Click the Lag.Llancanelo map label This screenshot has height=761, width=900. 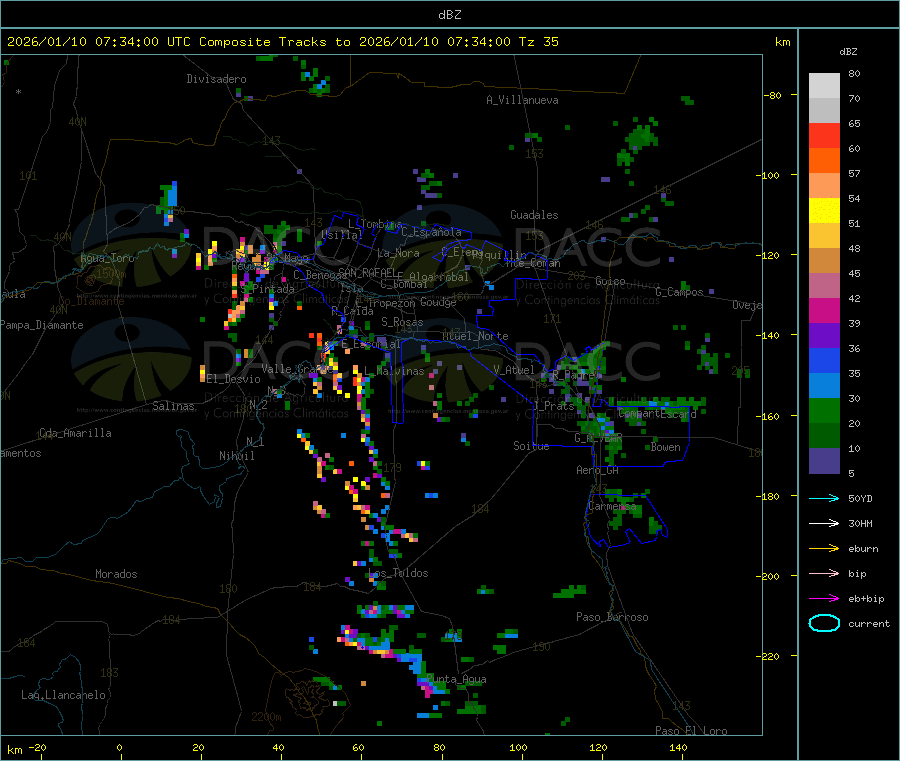pyautogui.click(x=64, y=695)
